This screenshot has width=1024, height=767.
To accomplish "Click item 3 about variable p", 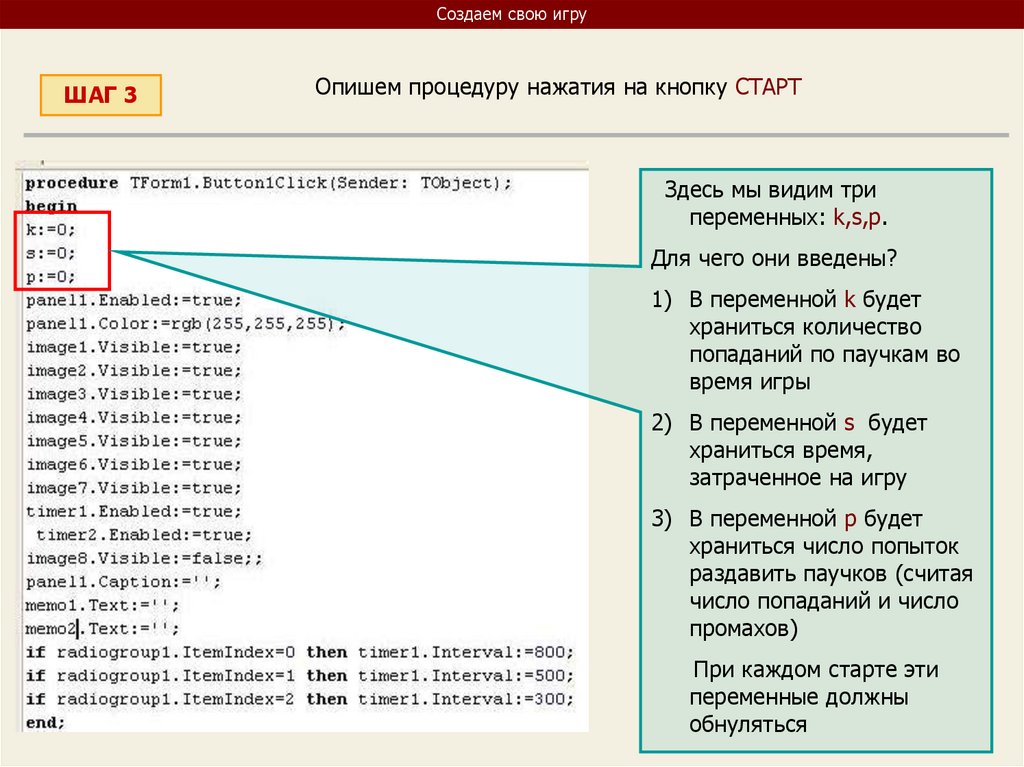I will (x=812, y=574).
